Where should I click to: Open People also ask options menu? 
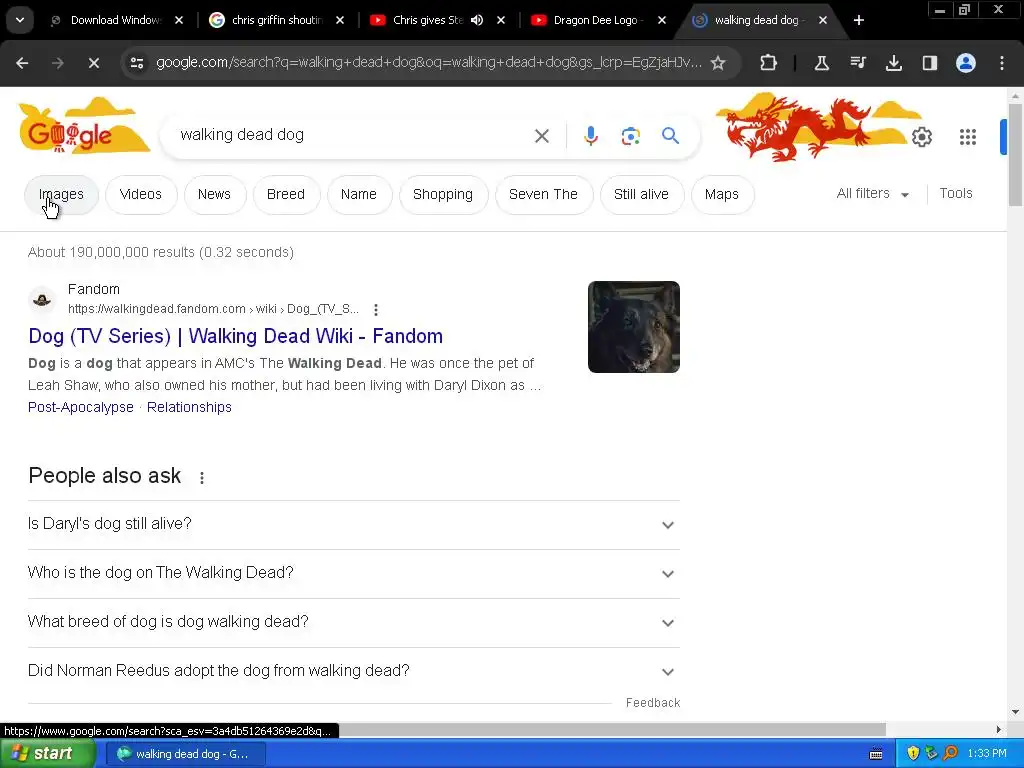(202, 478)
